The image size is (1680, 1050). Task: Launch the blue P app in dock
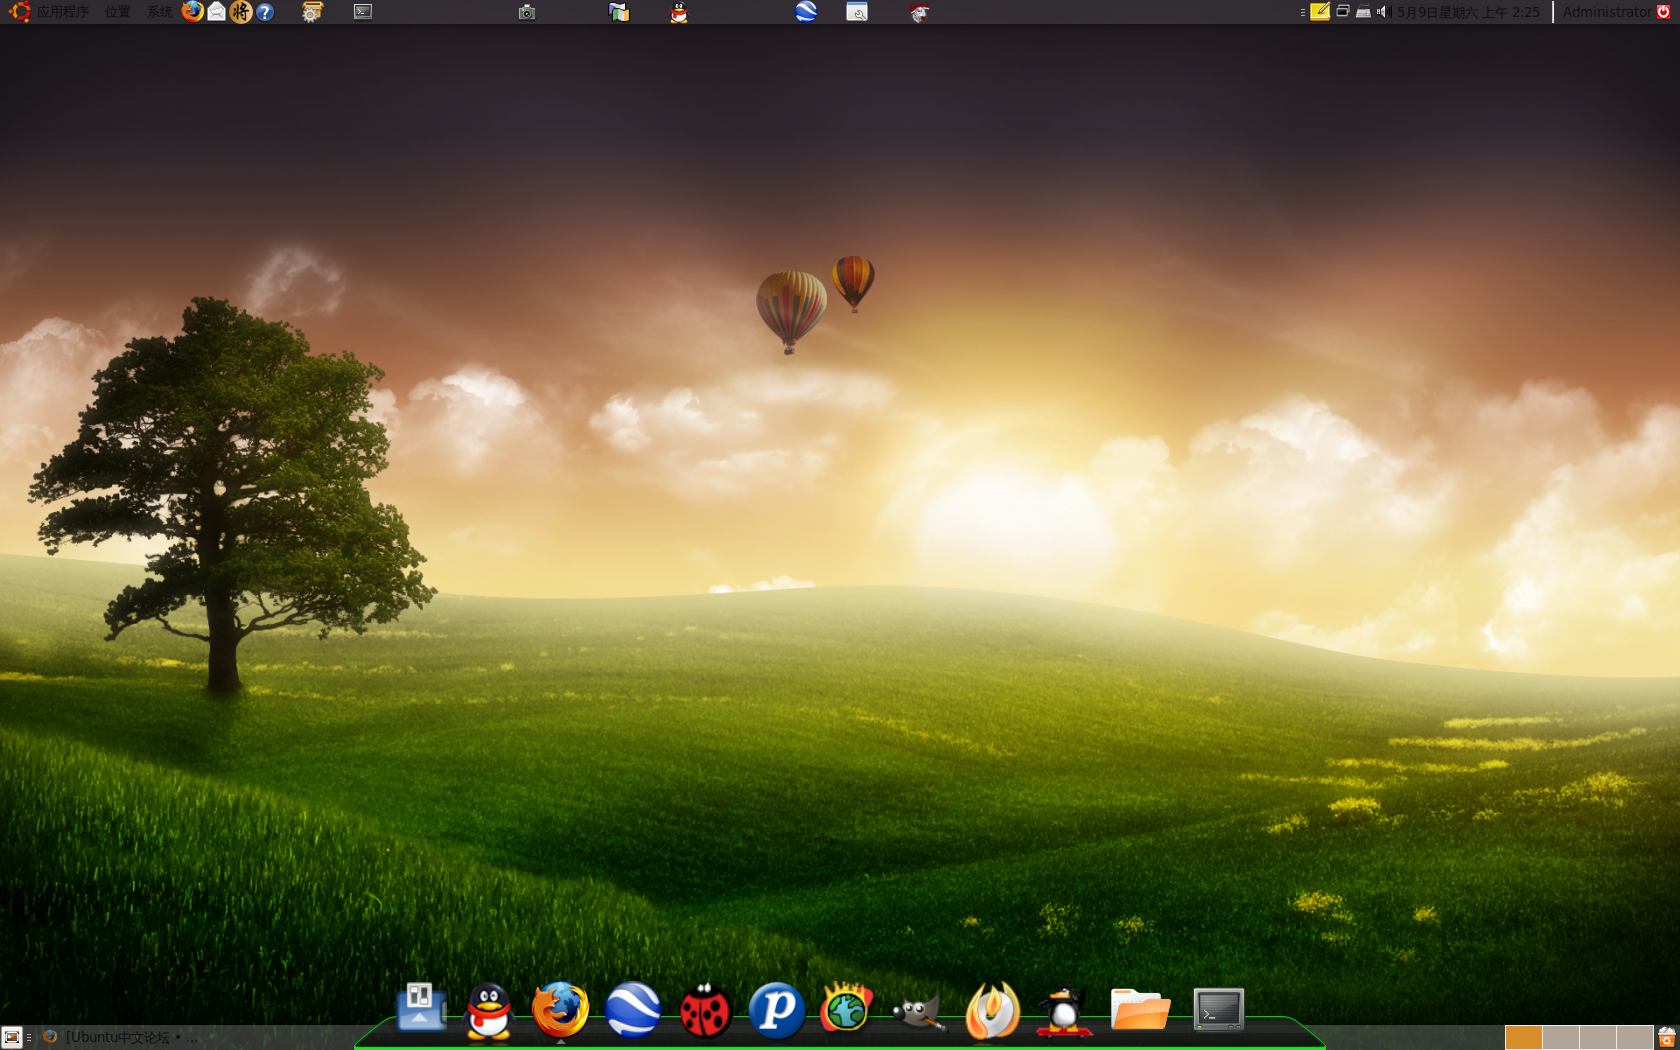777,1010
